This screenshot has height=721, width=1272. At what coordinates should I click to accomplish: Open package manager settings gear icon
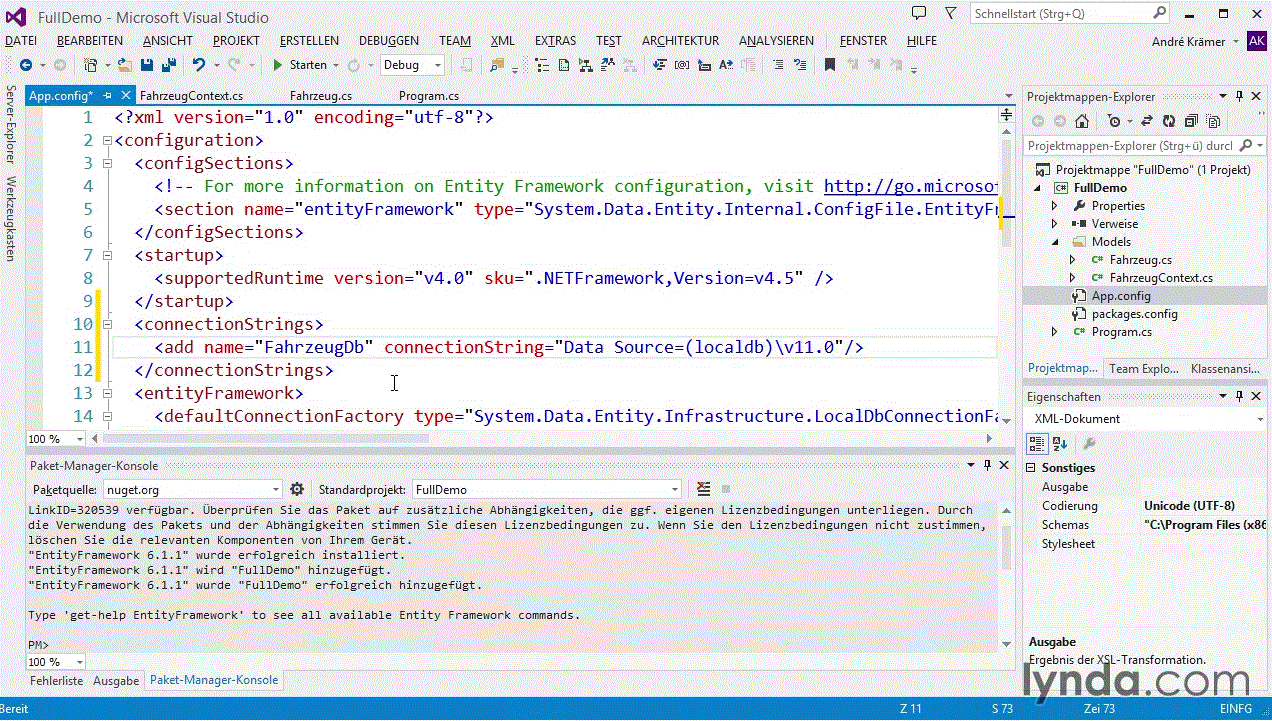pyautogui.click(x=297, y=489)
